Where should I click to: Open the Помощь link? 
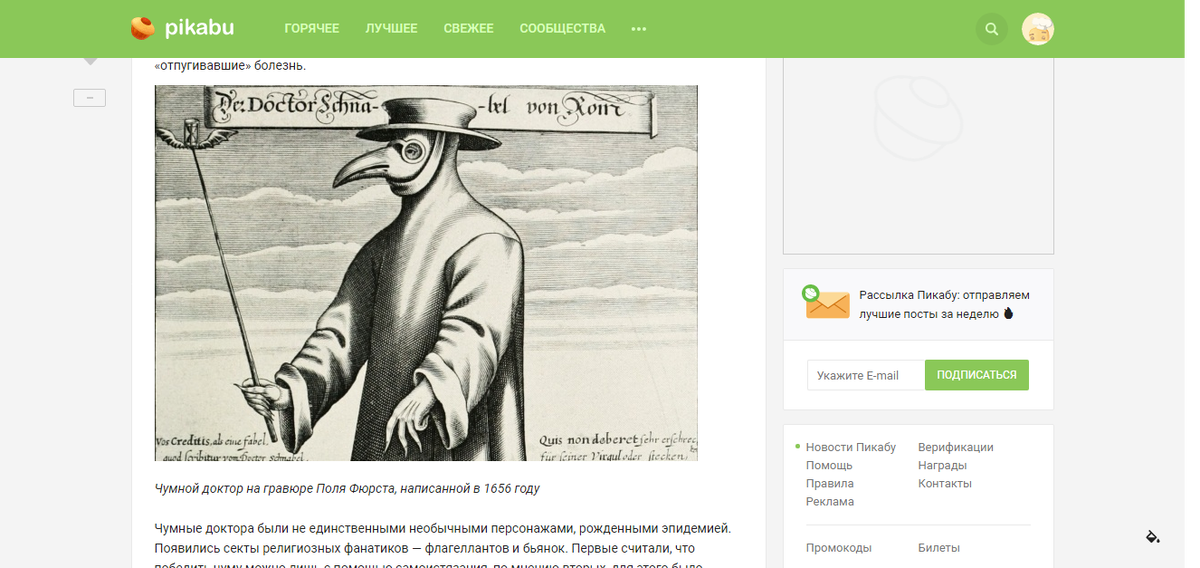829,465
